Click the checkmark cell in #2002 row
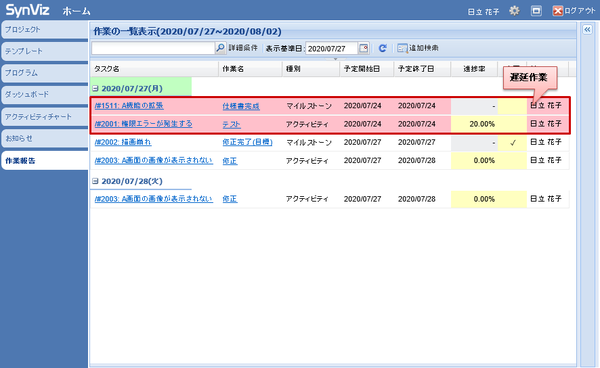Screen dimensions: 600x368 tap(512, 142)
